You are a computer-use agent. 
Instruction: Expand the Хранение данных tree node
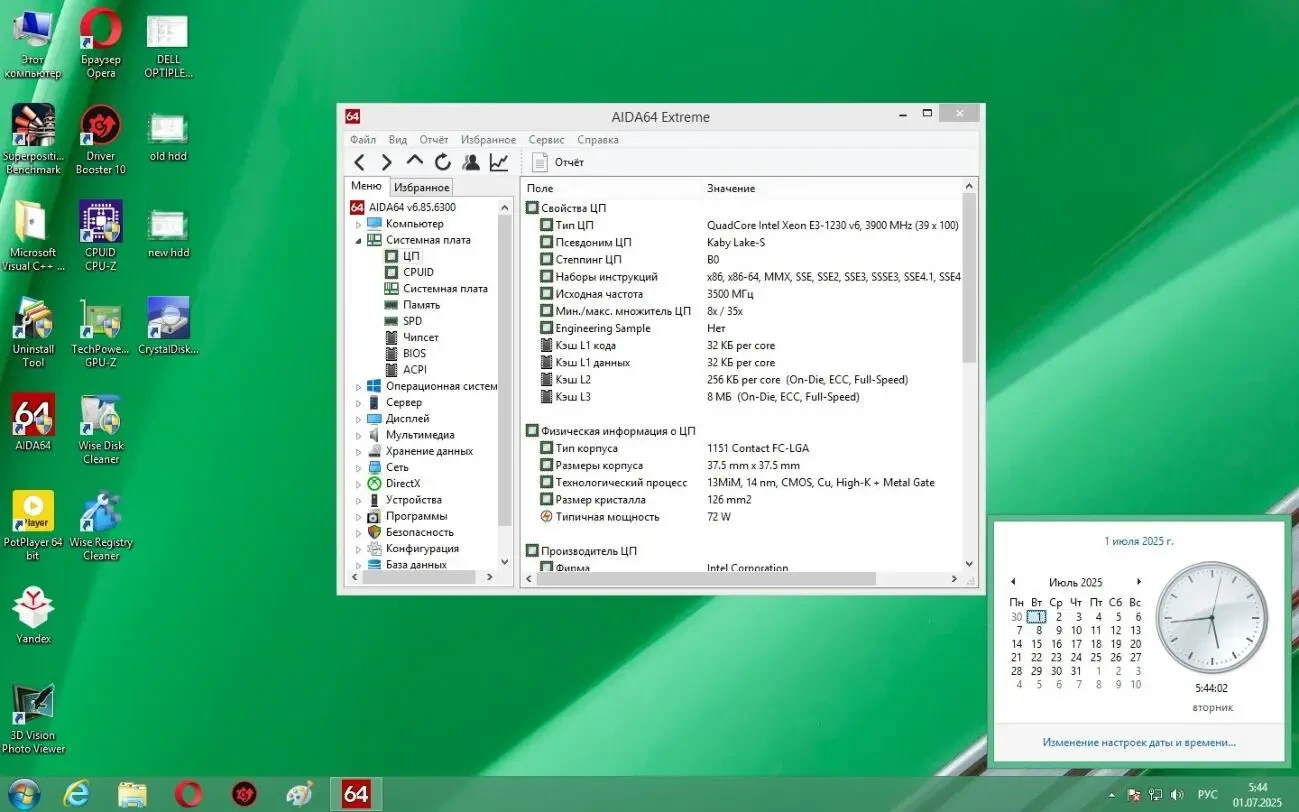click(359, 452)
